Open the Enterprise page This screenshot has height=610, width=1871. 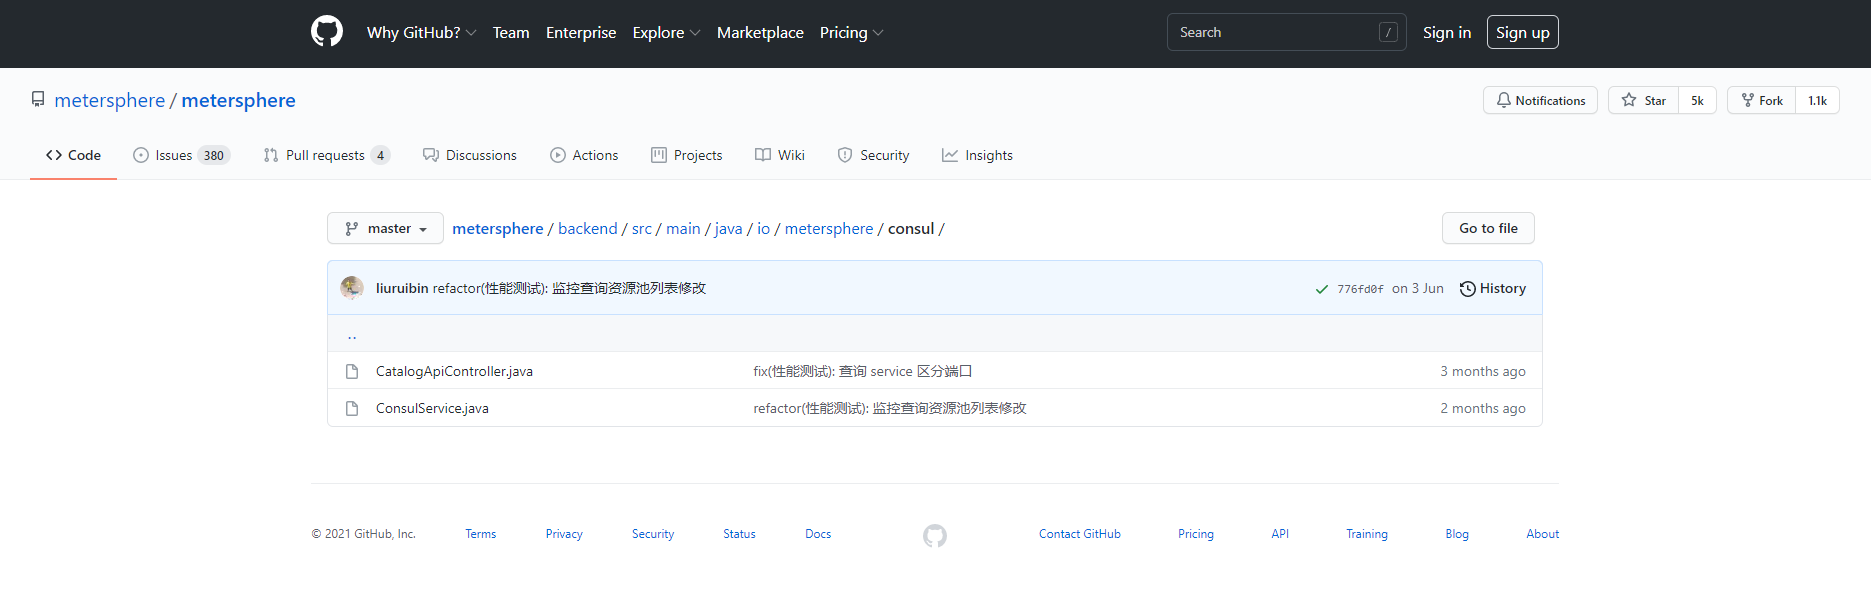(581, 32)
